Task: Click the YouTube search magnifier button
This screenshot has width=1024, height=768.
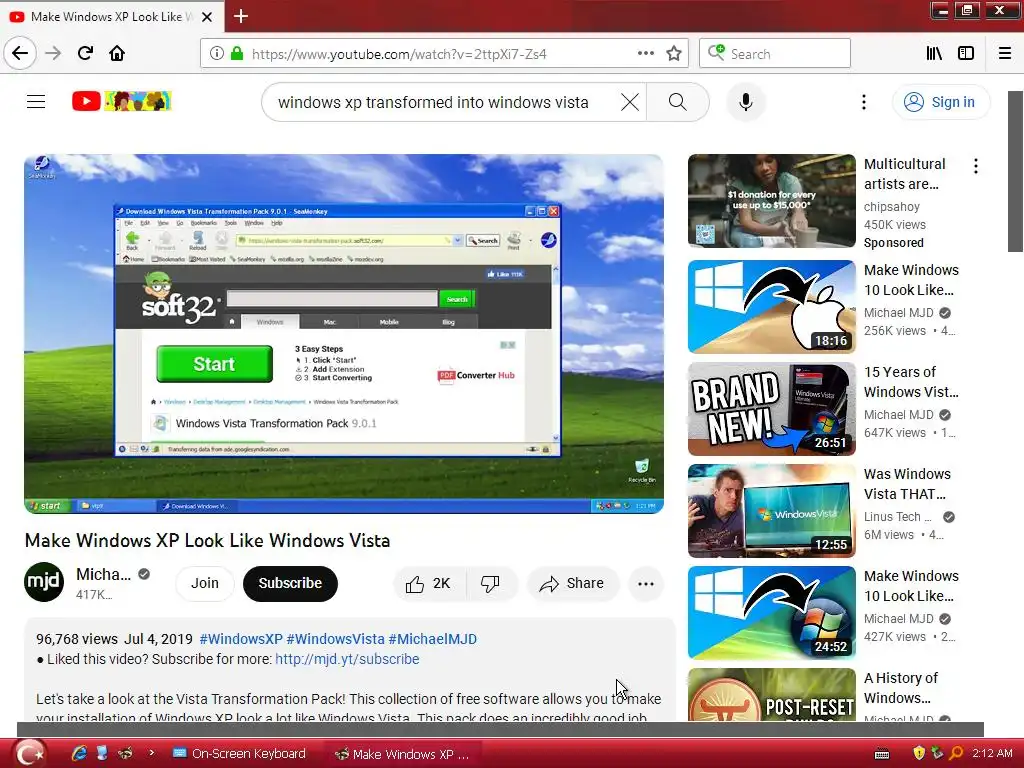Action: point(678,102)
